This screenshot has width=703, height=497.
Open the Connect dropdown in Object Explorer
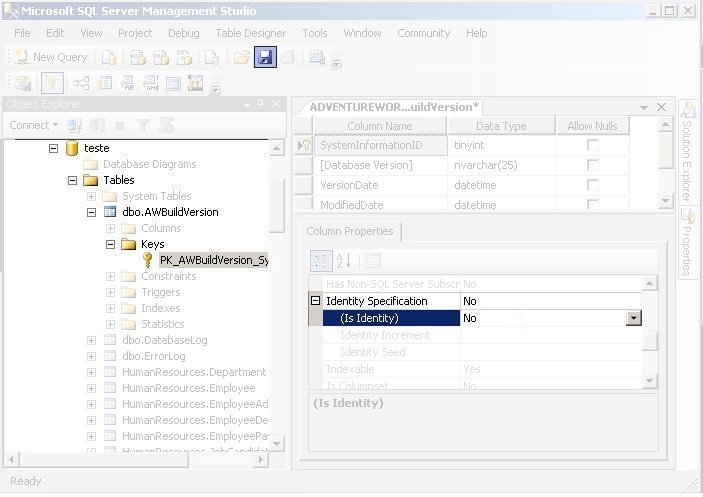coord(34,125)
